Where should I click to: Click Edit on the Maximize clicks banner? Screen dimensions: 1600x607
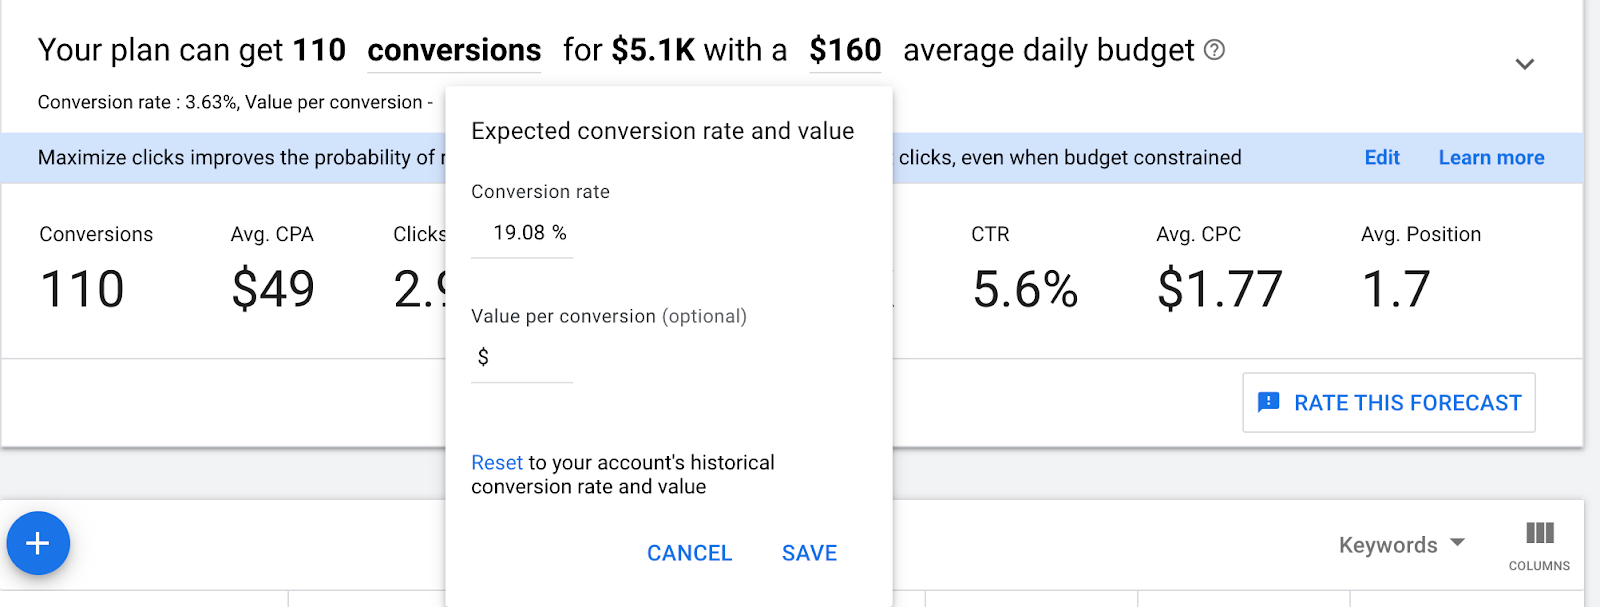[x=1382, y=157]
